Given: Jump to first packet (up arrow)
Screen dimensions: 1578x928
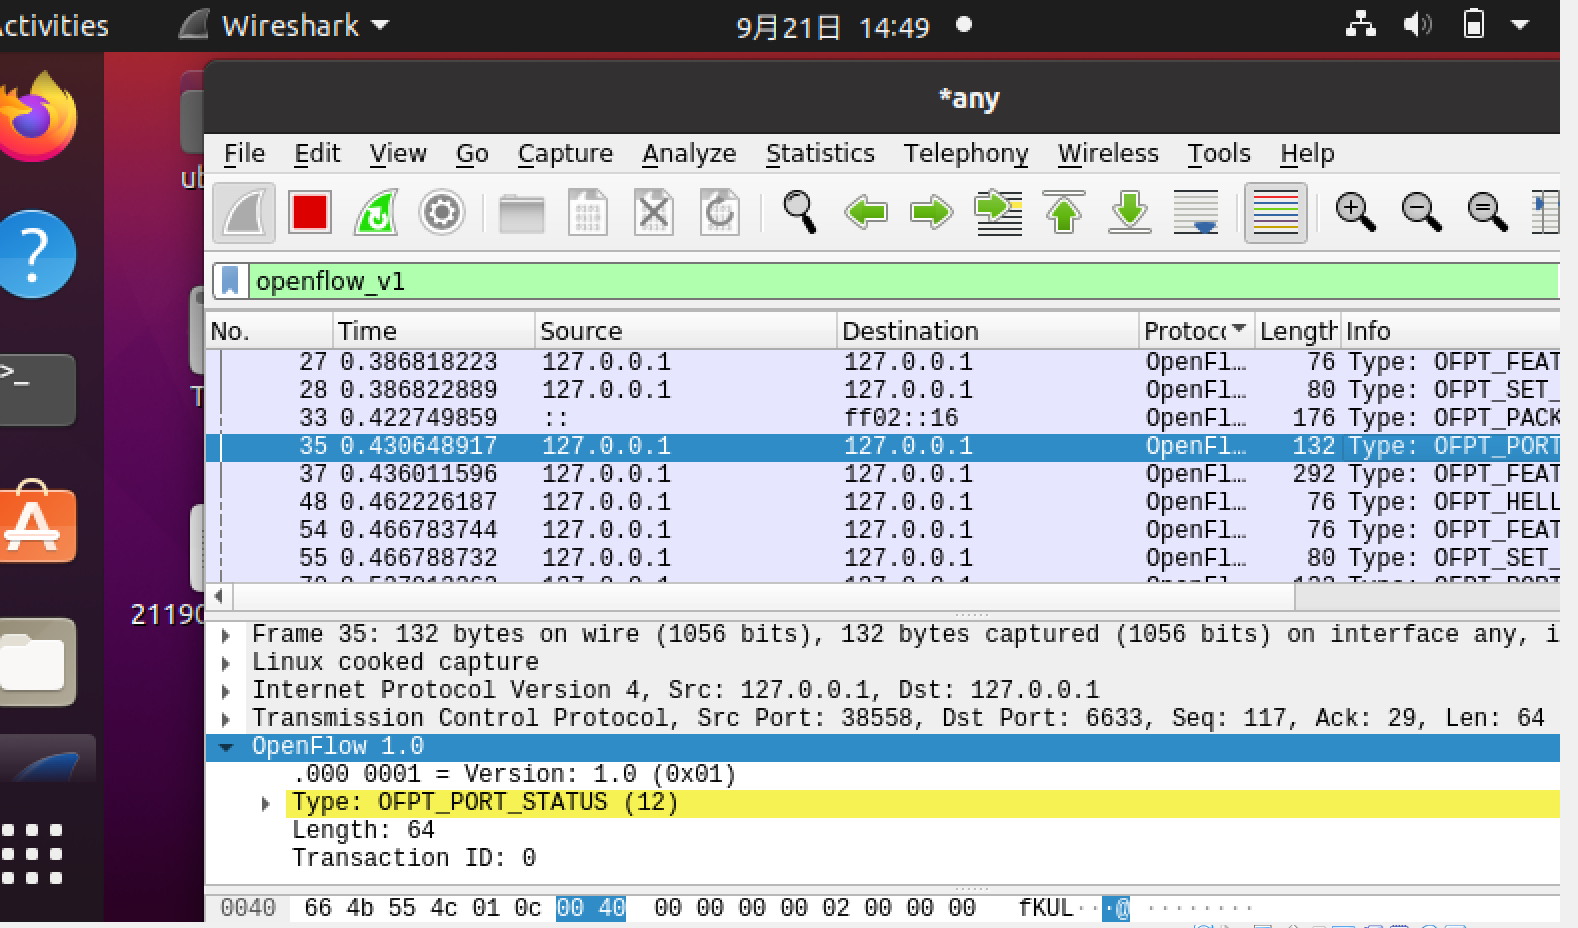Looking at the screenshot, I should tap(1064, 212).
